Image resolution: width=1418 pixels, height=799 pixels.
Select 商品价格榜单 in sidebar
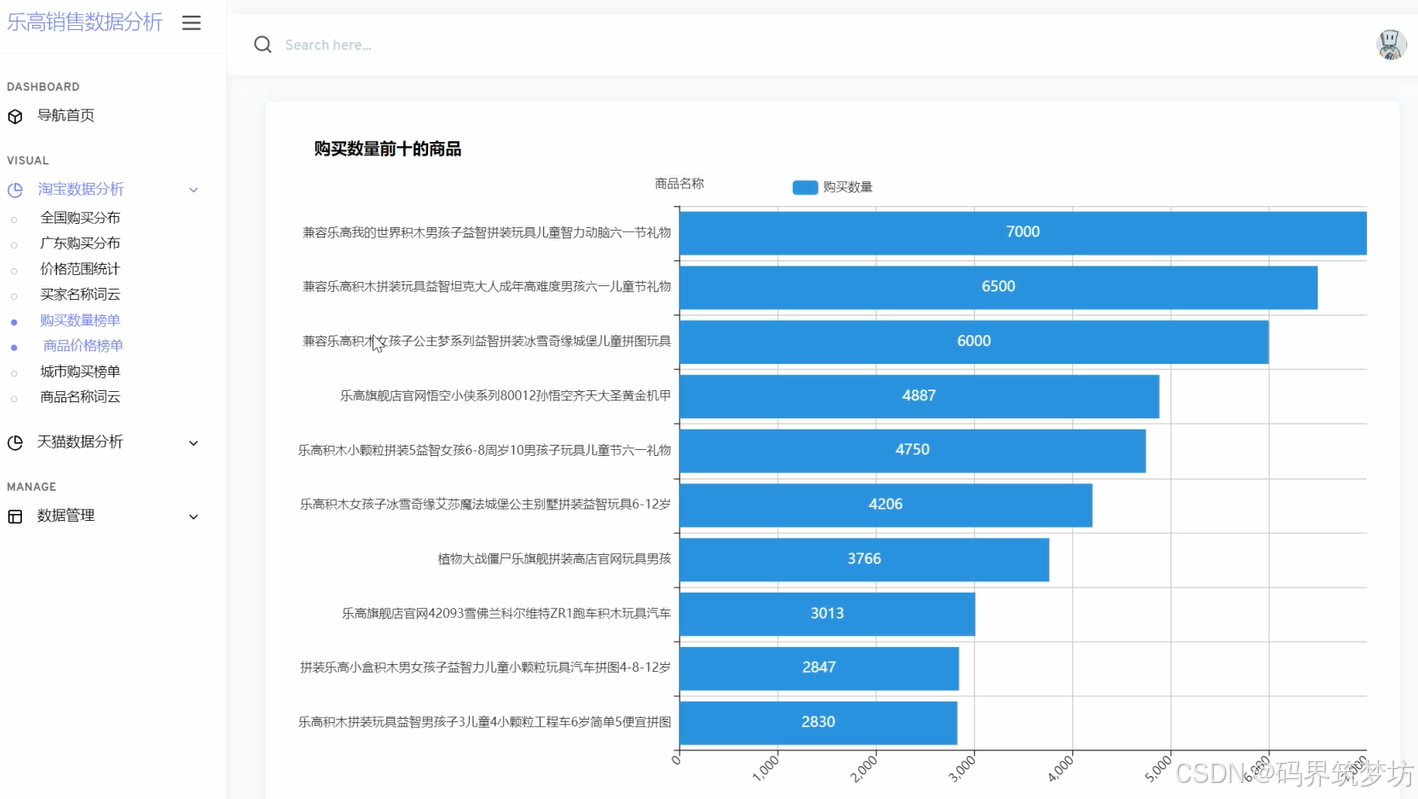tap(83, 346)
